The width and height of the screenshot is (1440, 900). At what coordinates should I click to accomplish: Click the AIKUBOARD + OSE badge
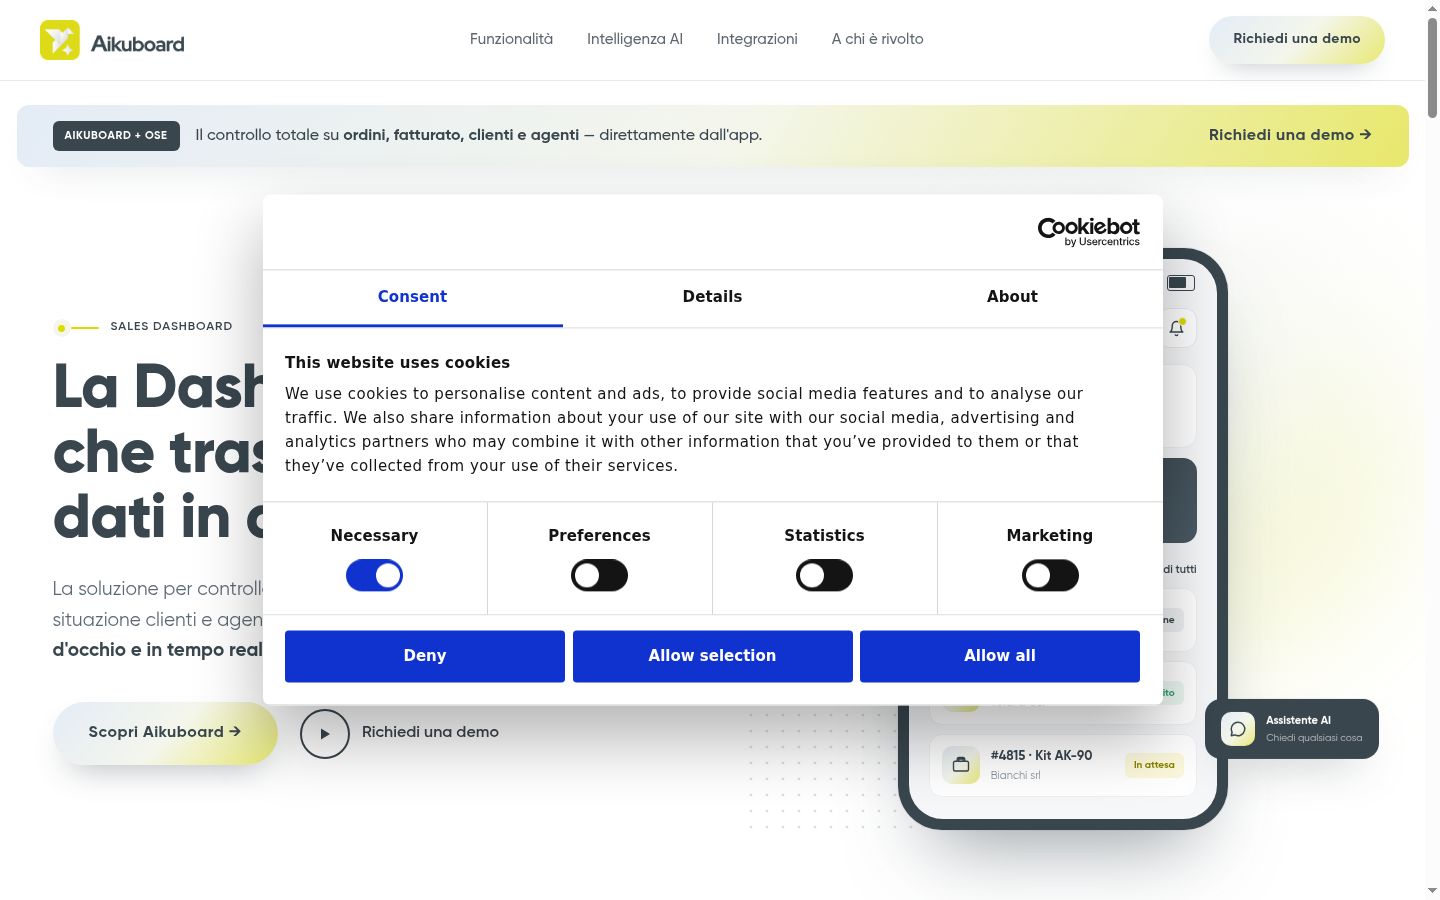click(116, 135)
